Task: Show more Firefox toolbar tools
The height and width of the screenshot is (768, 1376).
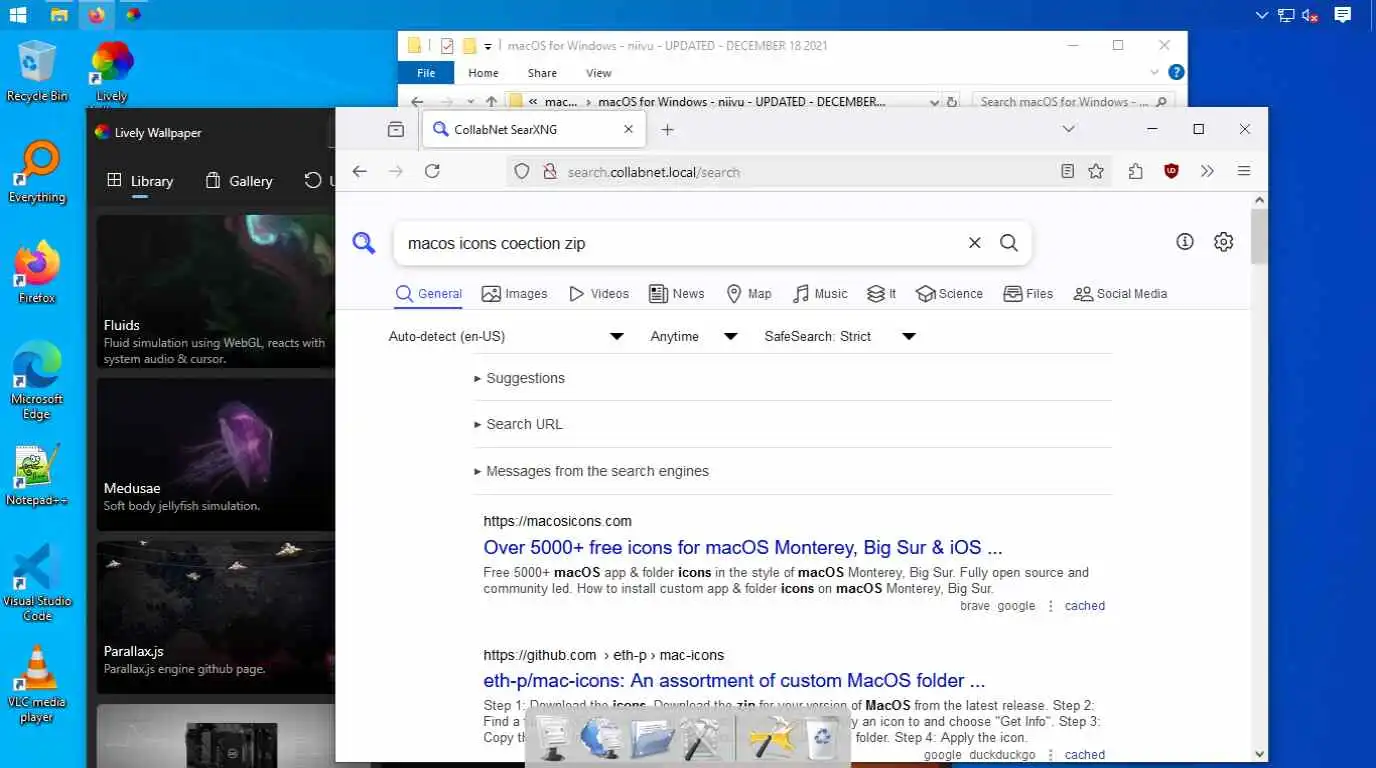Action: pos(1207,172)
